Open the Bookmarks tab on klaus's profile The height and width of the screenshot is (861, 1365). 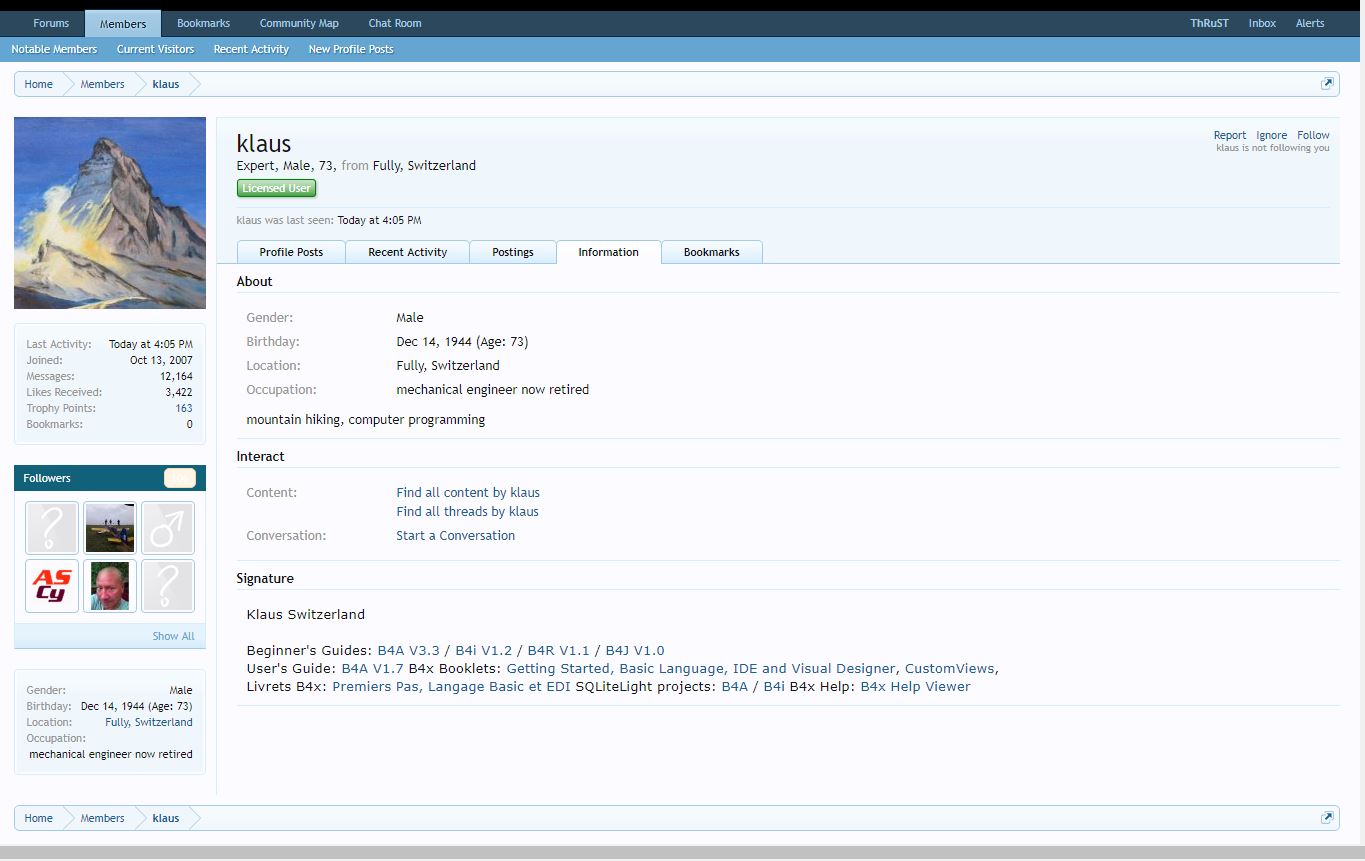coord(711,252)
